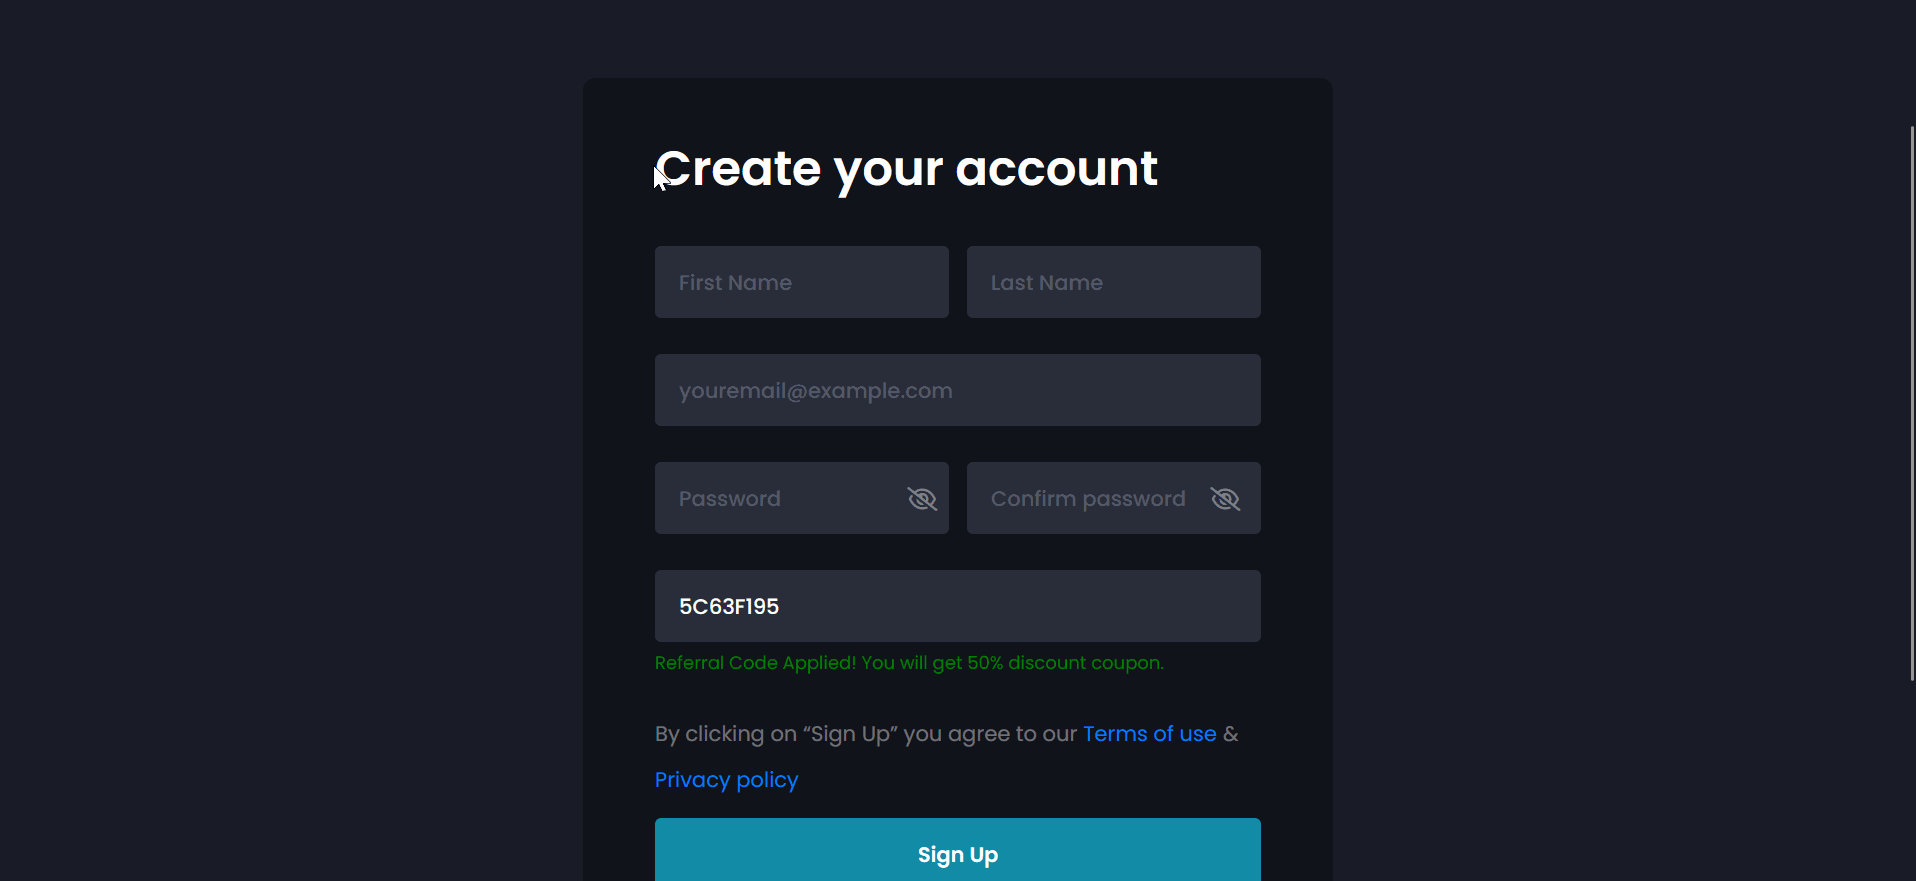Toggle password visibility eye icon
This screenshot has height=881, width=1916.
[921, 498]
